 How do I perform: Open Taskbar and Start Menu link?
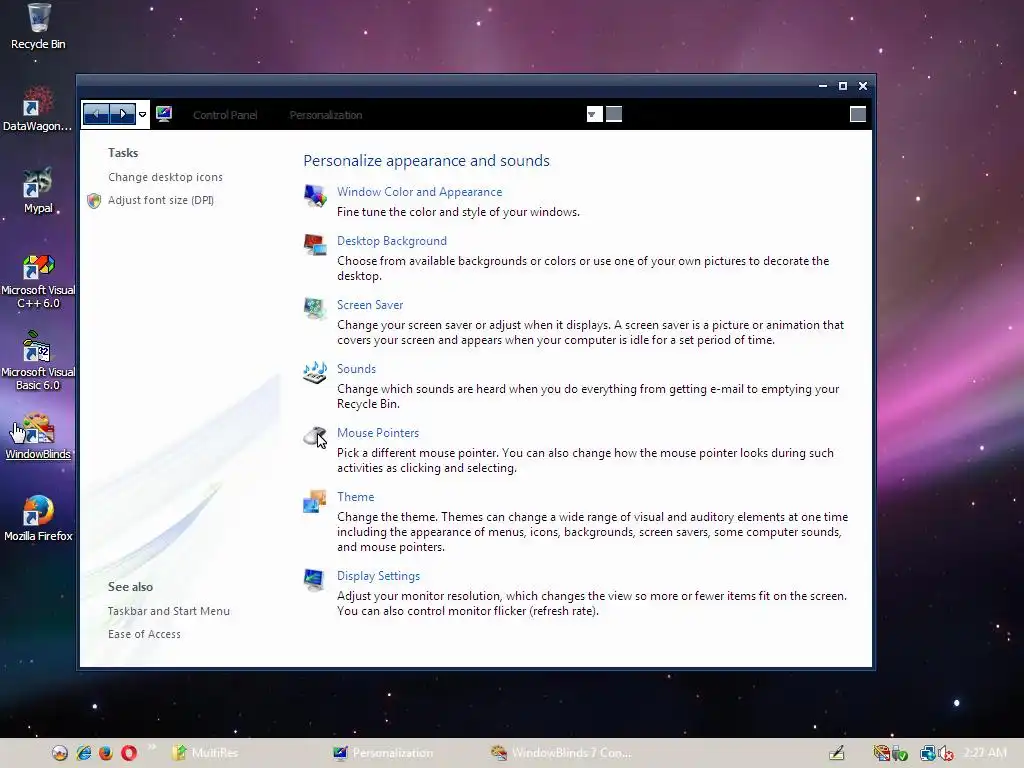(x=168, y=611)
